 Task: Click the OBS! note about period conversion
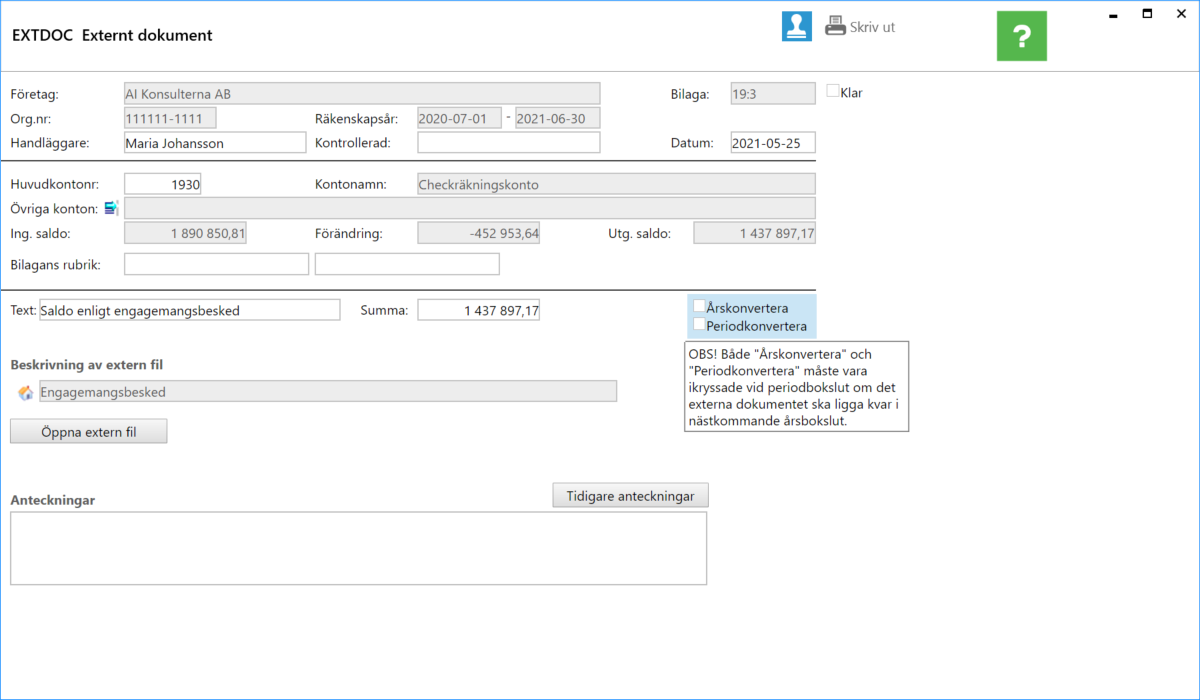pyautogui.click(x=797, y=386)
